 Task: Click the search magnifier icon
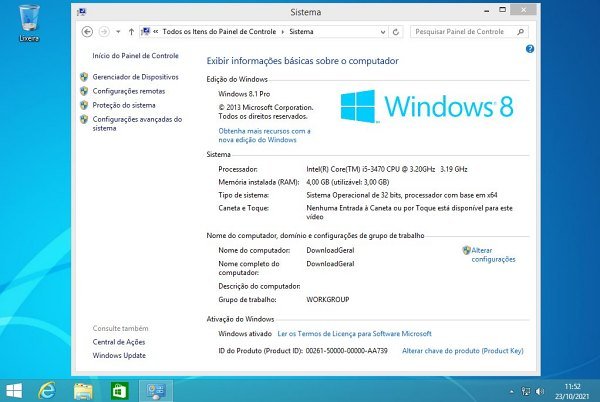tap(520, 32)
